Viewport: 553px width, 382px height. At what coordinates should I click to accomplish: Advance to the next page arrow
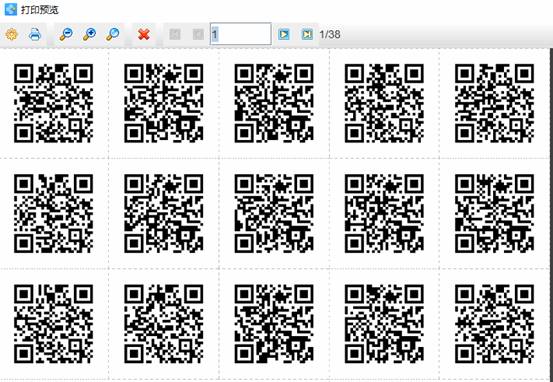(284, 34)
